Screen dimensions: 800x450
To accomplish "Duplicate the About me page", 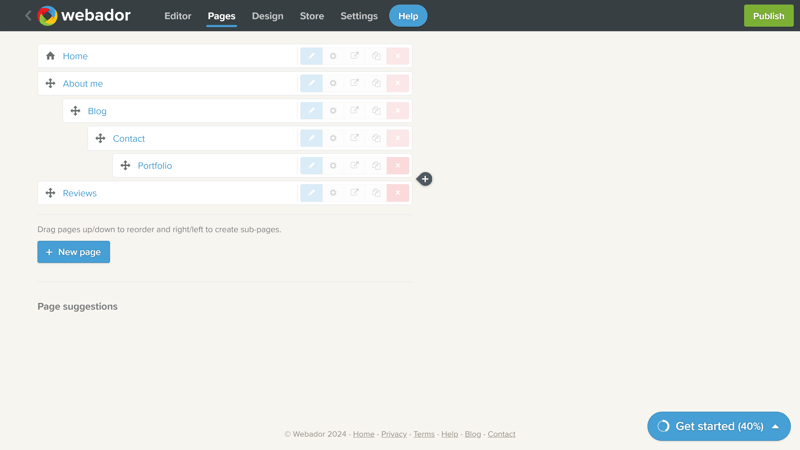I will tap(376, 83).
